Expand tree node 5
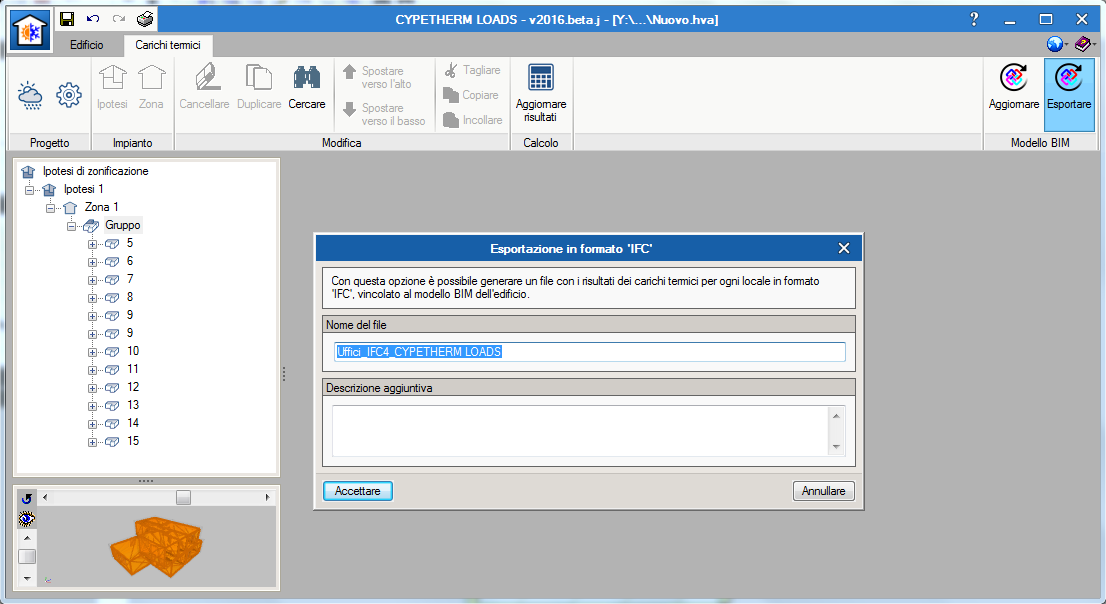 (x=92, y=244)
